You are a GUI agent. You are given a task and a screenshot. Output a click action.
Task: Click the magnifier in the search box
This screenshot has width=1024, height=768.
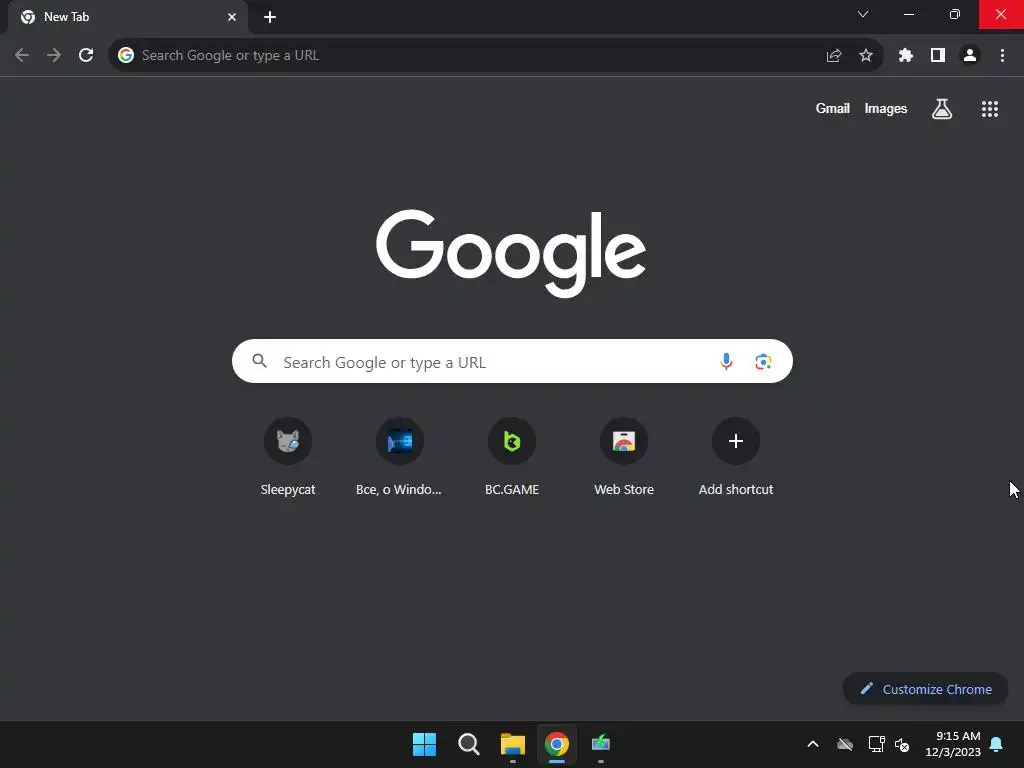[x=259, y=360]
